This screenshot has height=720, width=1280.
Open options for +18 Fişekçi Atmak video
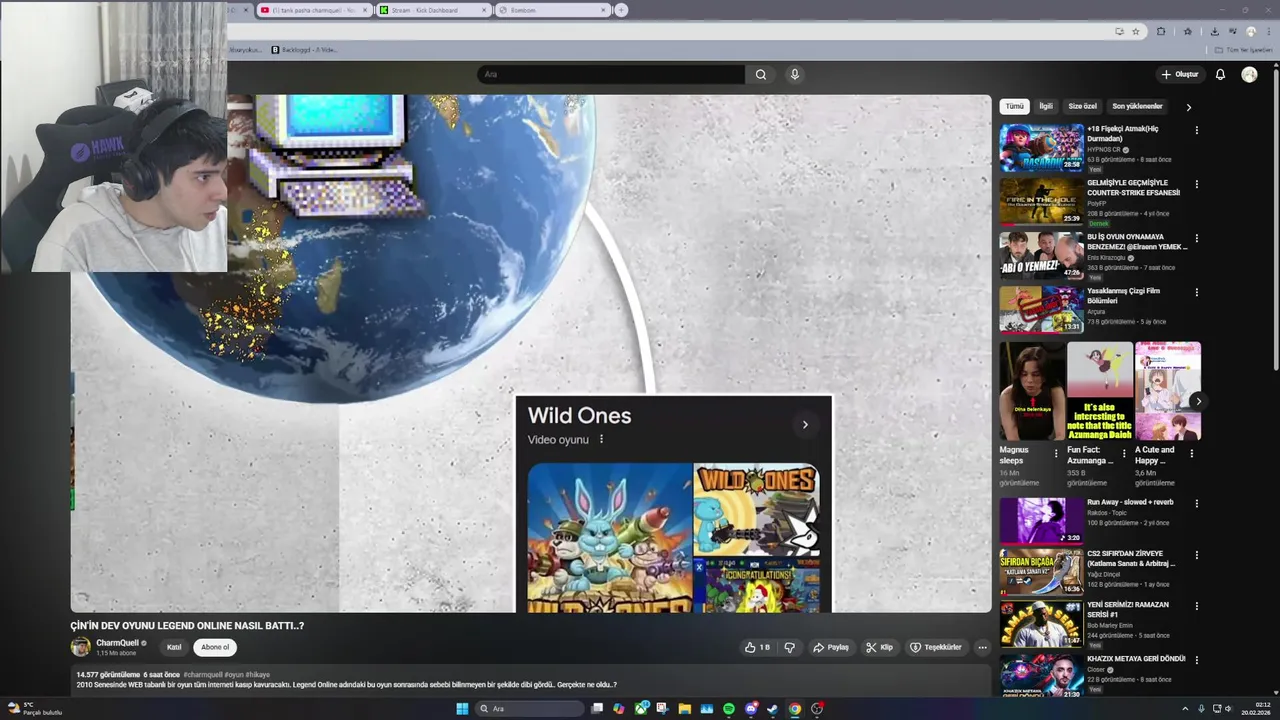coord(1196,130)
